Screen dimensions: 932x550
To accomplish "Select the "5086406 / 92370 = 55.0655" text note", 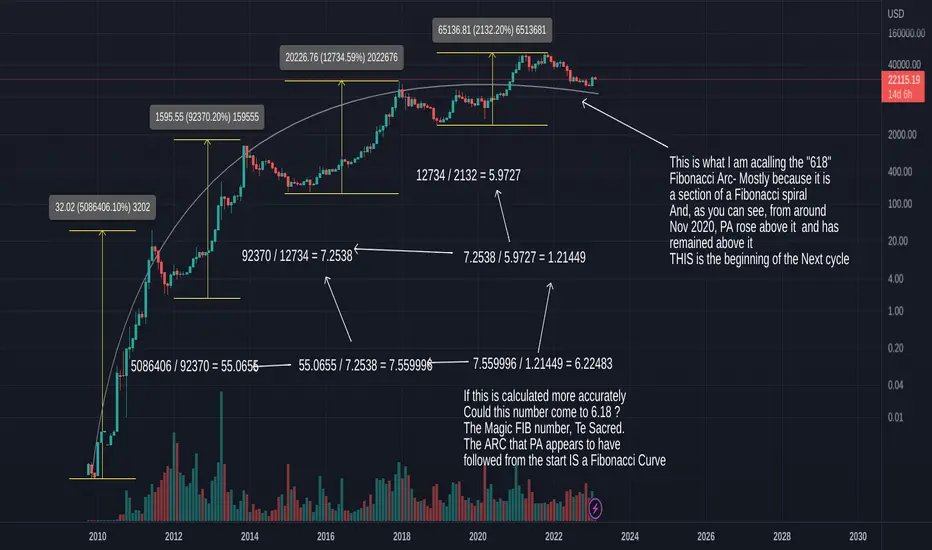I will click(x=194, y=366).
